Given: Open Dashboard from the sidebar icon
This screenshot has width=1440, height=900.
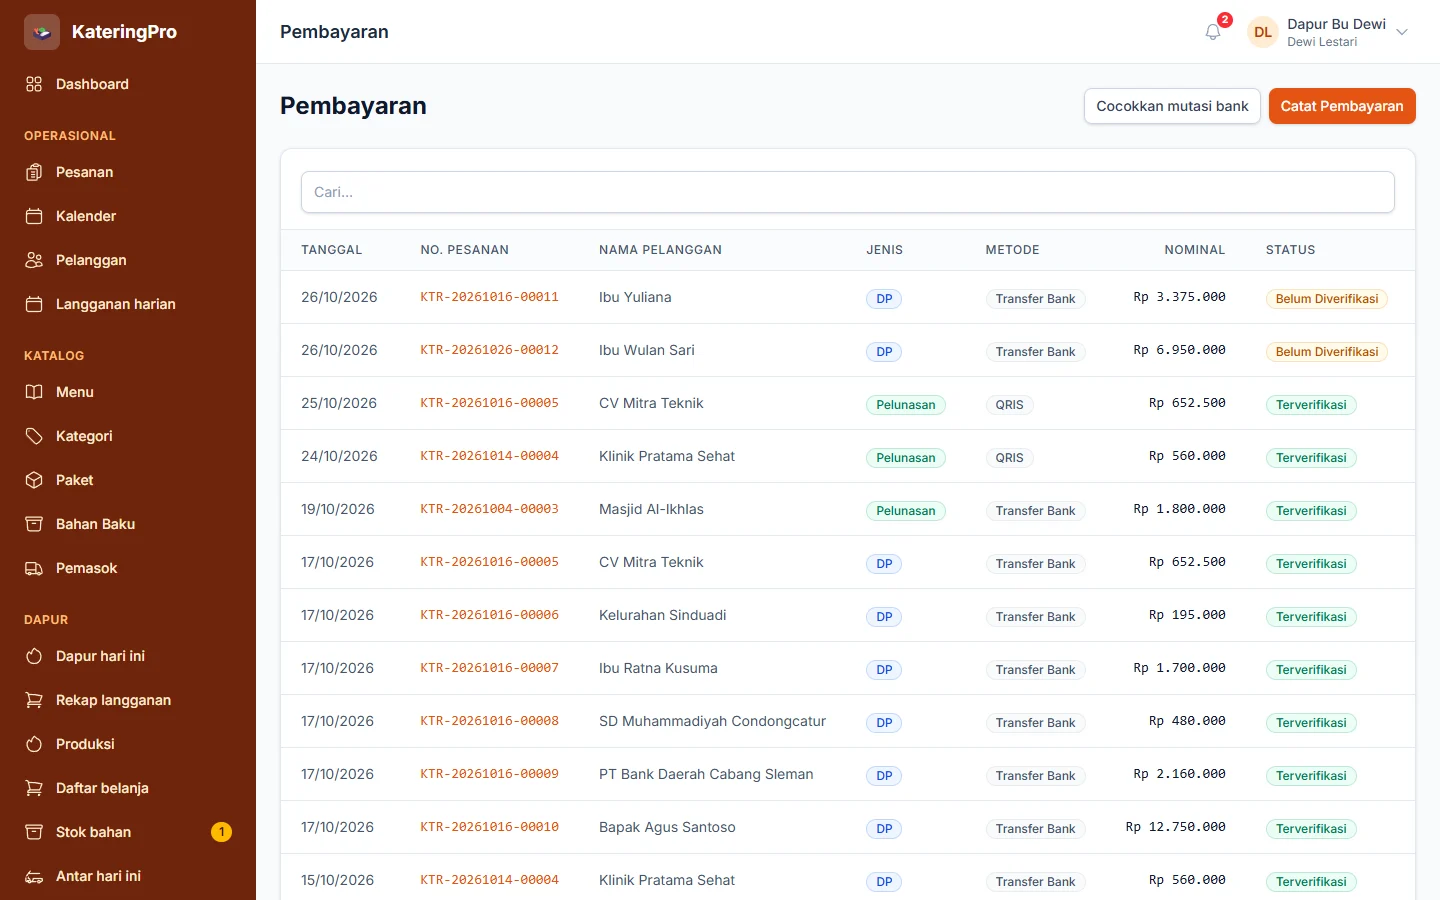Looking at the screenshot, I should pyautogui.click(x=34, y=84).
